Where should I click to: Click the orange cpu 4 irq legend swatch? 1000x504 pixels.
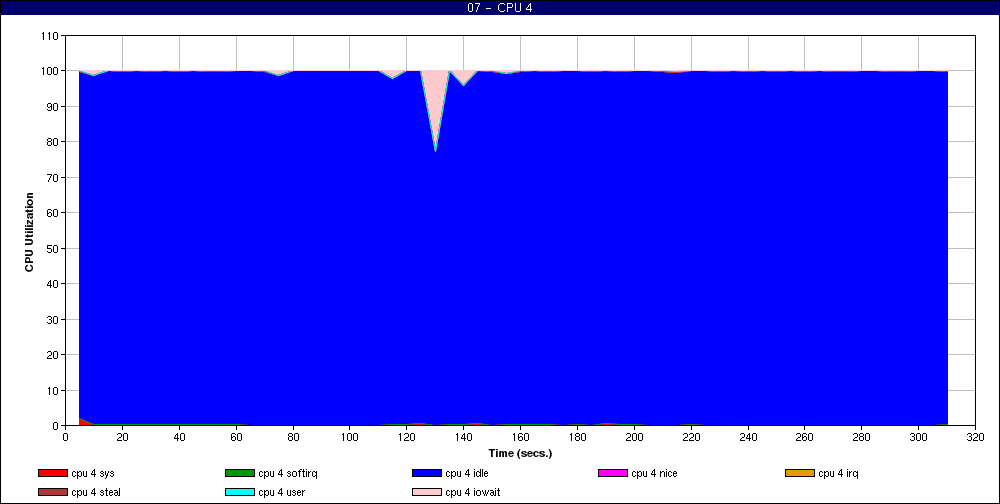pyautogui.click(x=800, y=473)
